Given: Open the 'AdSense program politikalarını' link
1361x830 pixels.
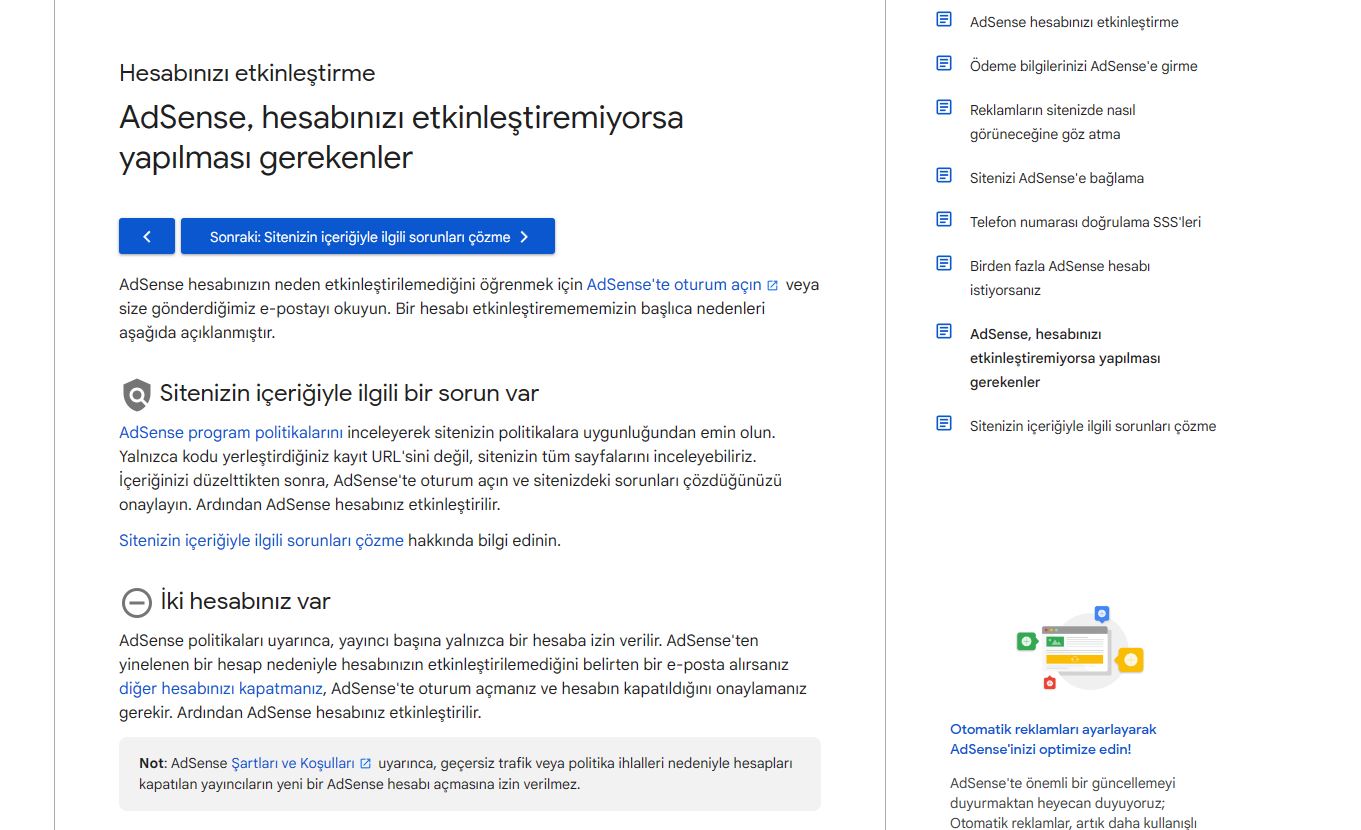Looking at the screenshot, I should tap(231, 432).
